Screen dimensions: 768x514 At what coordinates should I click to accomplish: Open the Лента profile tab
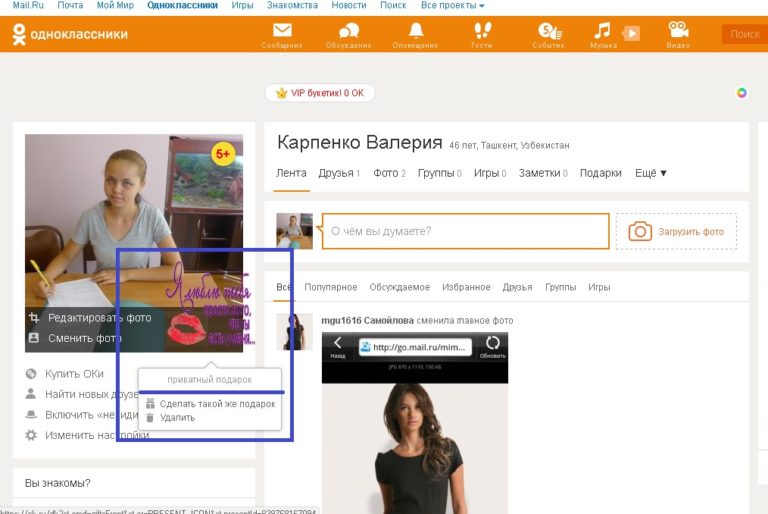pos(291,173)
